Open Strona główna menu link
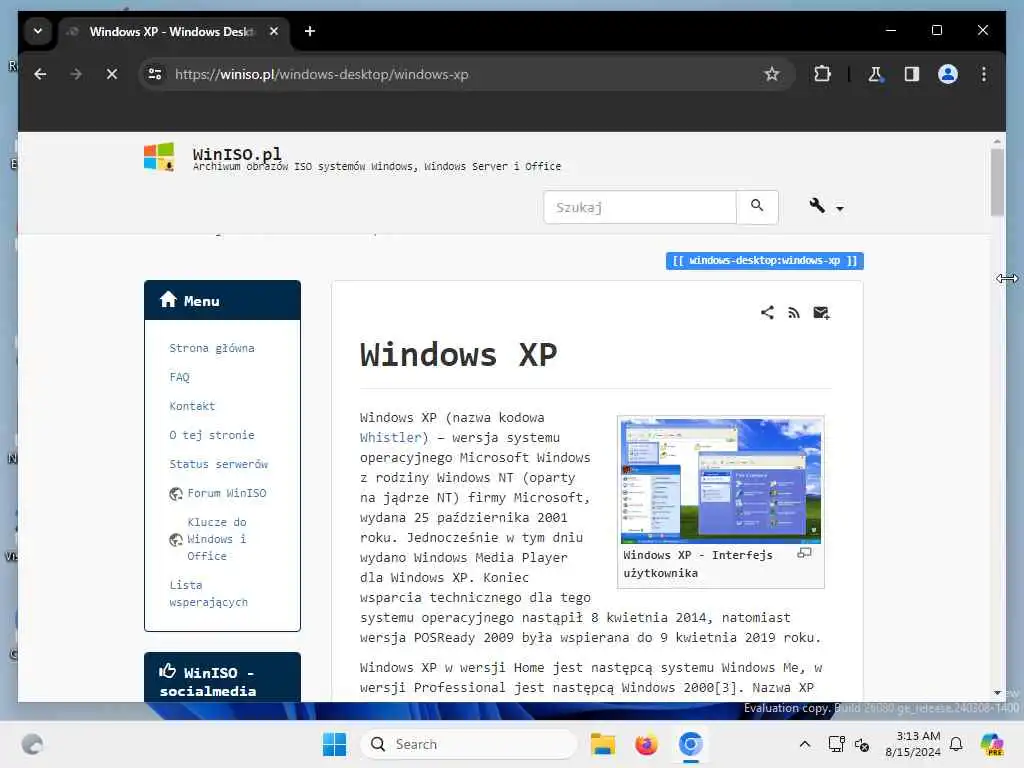This screenshot has height=768, width=1024. coord(212,348)
